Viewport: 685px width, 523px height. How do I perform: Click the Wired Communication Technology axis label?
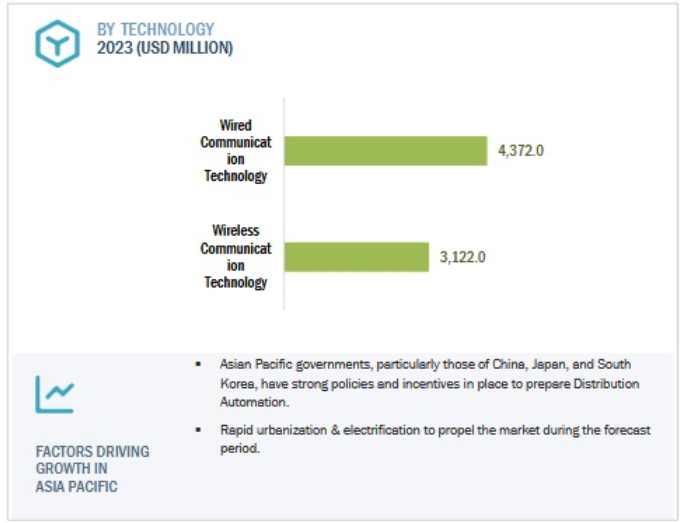(236, 150)
